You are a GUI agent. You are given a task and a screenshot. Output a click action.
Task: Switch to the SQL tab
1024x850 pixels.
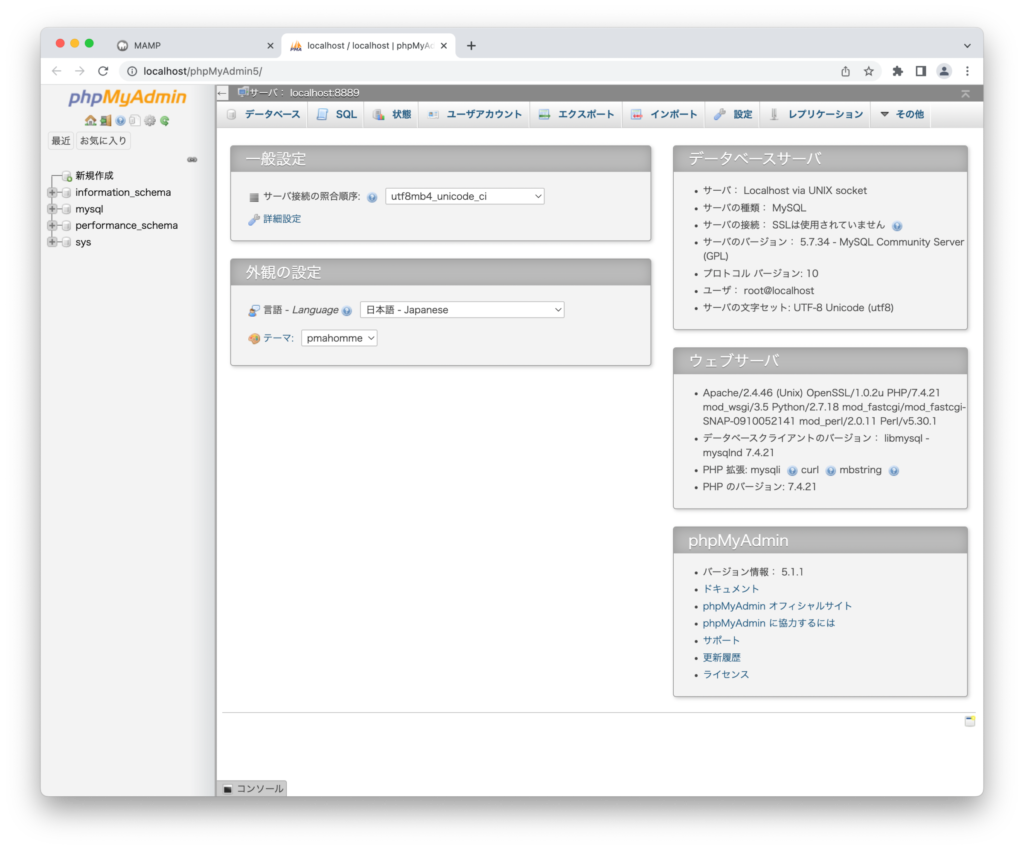point(337,114)
